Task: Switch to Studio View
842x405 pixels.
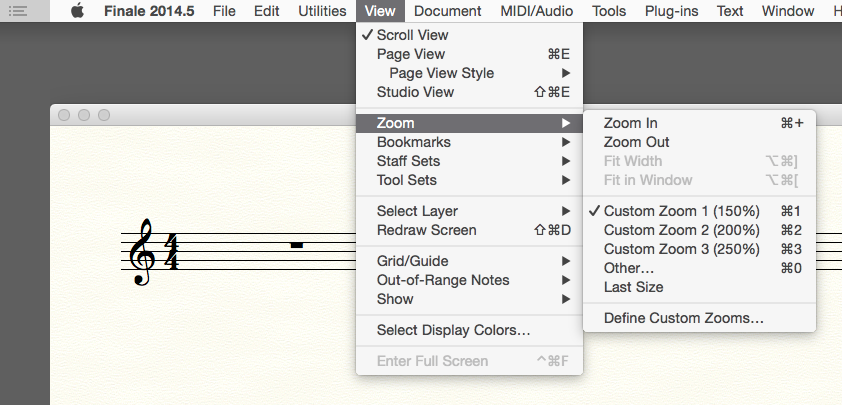Action: point(415,92)
